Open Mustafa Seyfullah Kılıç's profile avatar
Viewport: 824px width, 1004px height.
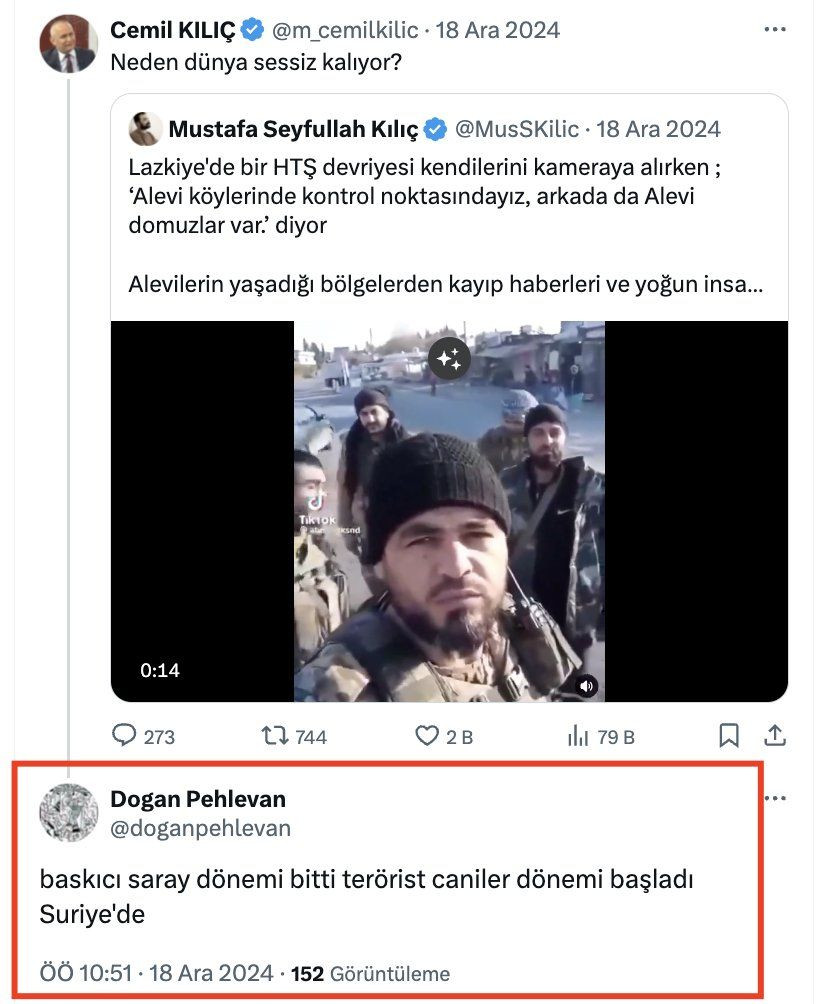[x=142, y=128]
